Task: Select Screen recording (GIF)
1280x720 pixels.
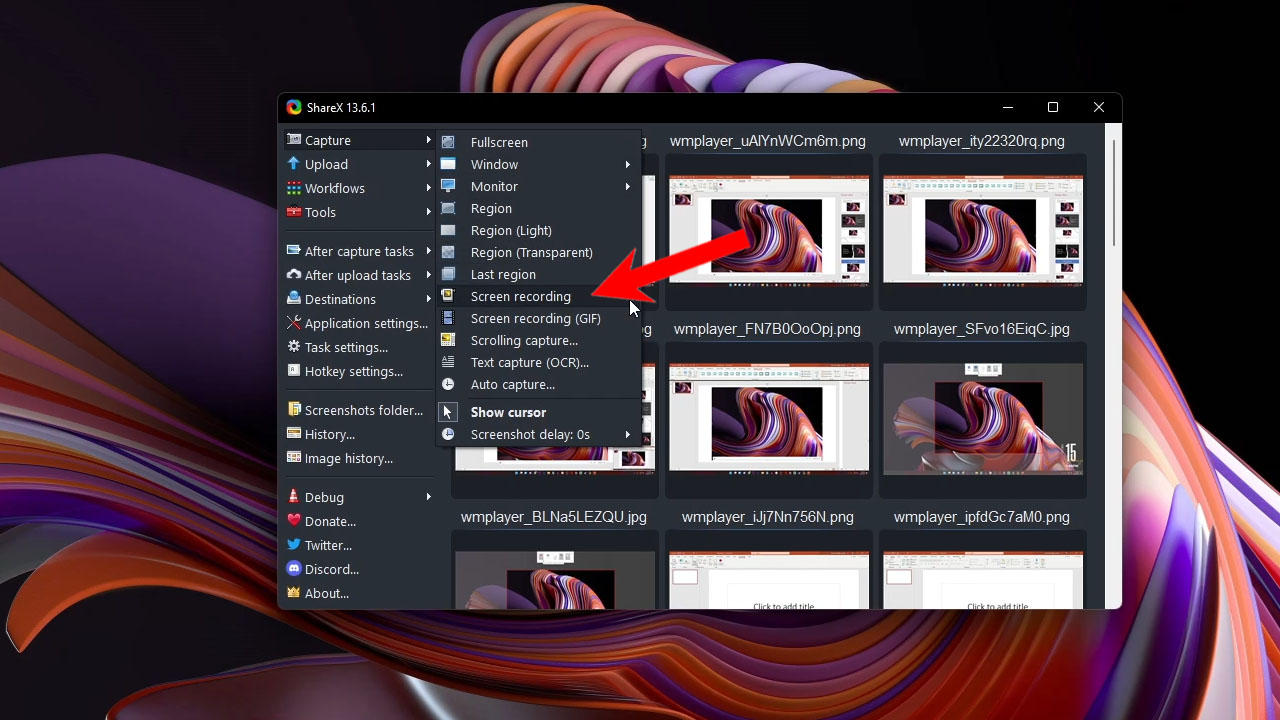Action: coord(535,318)
